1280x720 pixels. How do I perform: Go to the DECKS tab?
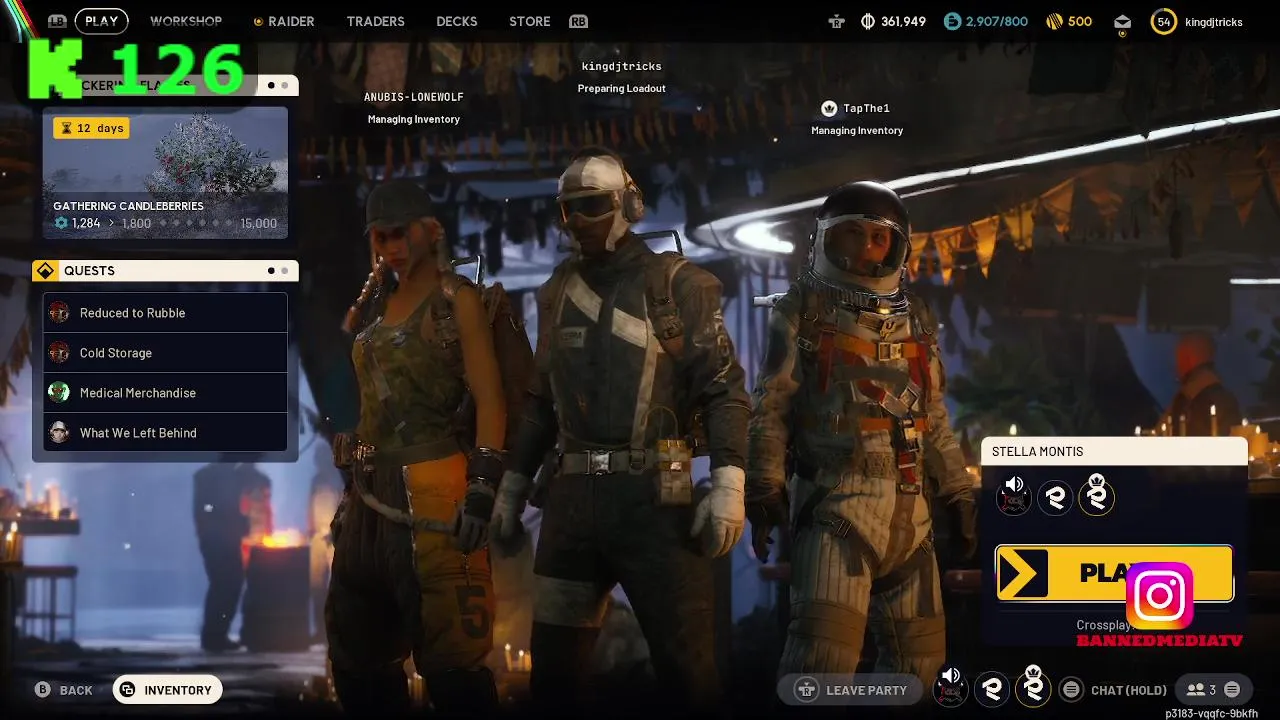pyautogui.click(x=457, y=21)
